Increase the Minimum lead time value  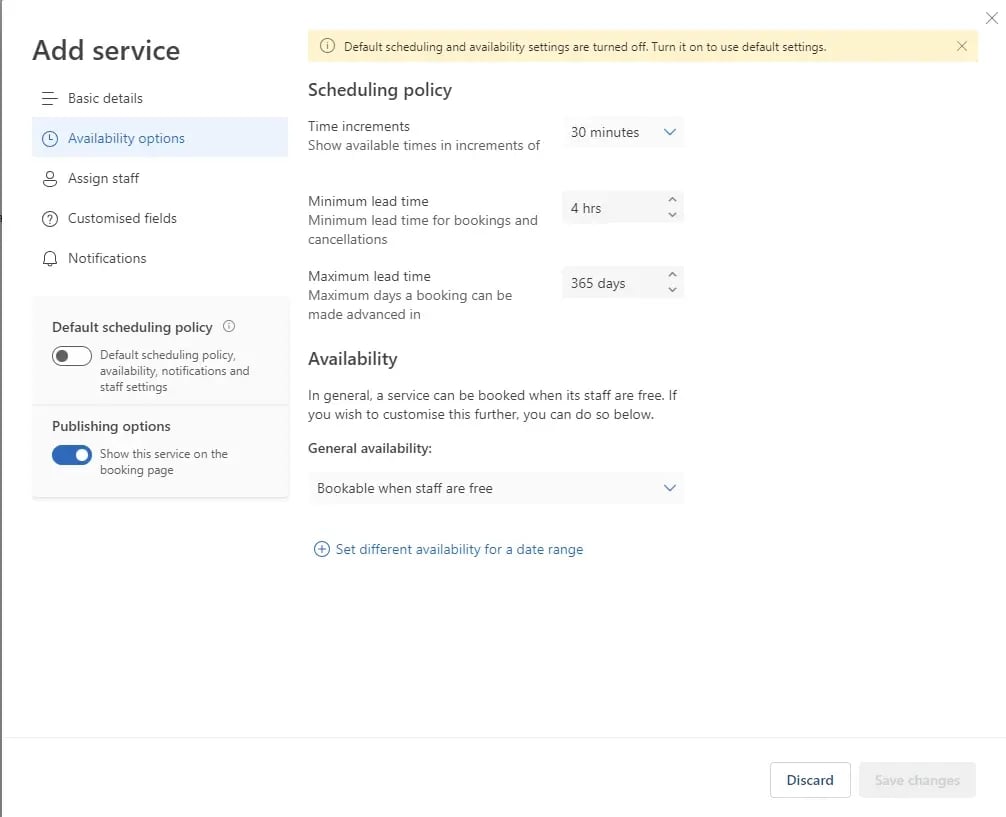click(673, 201)
